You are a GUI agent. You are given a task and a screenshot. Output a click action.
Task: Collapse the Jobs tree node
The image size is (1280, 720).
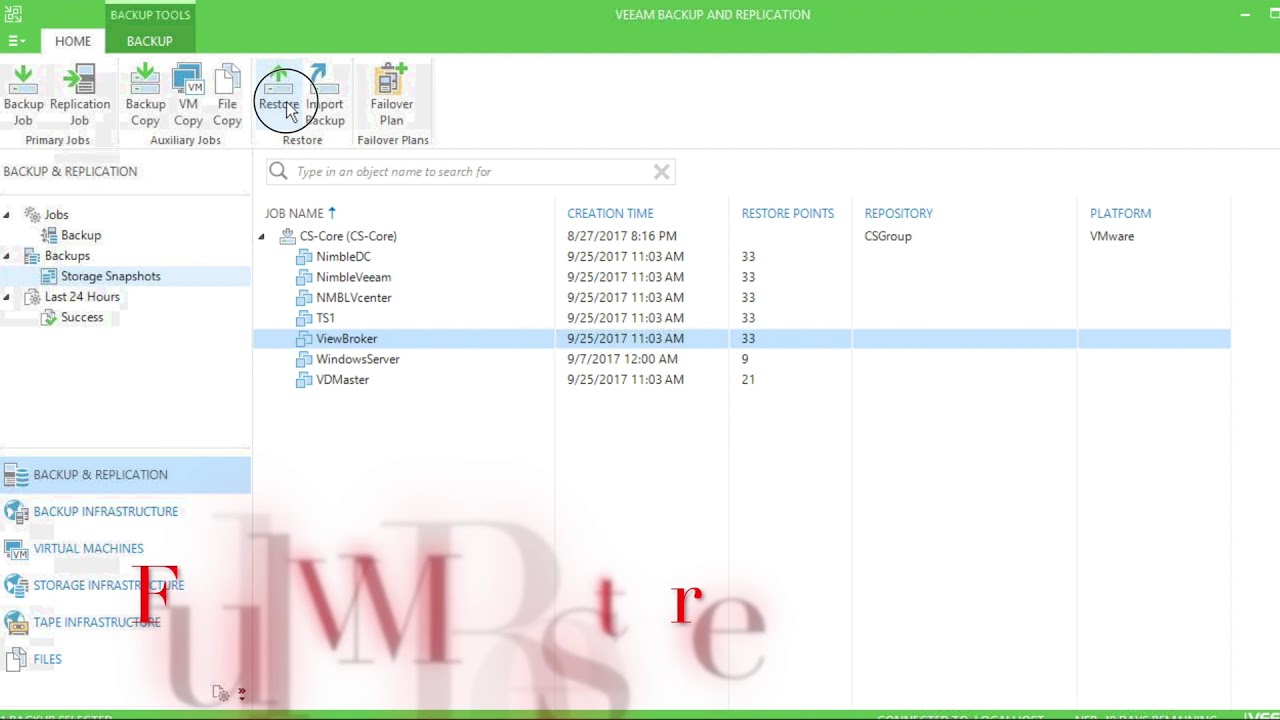point(7,215)
